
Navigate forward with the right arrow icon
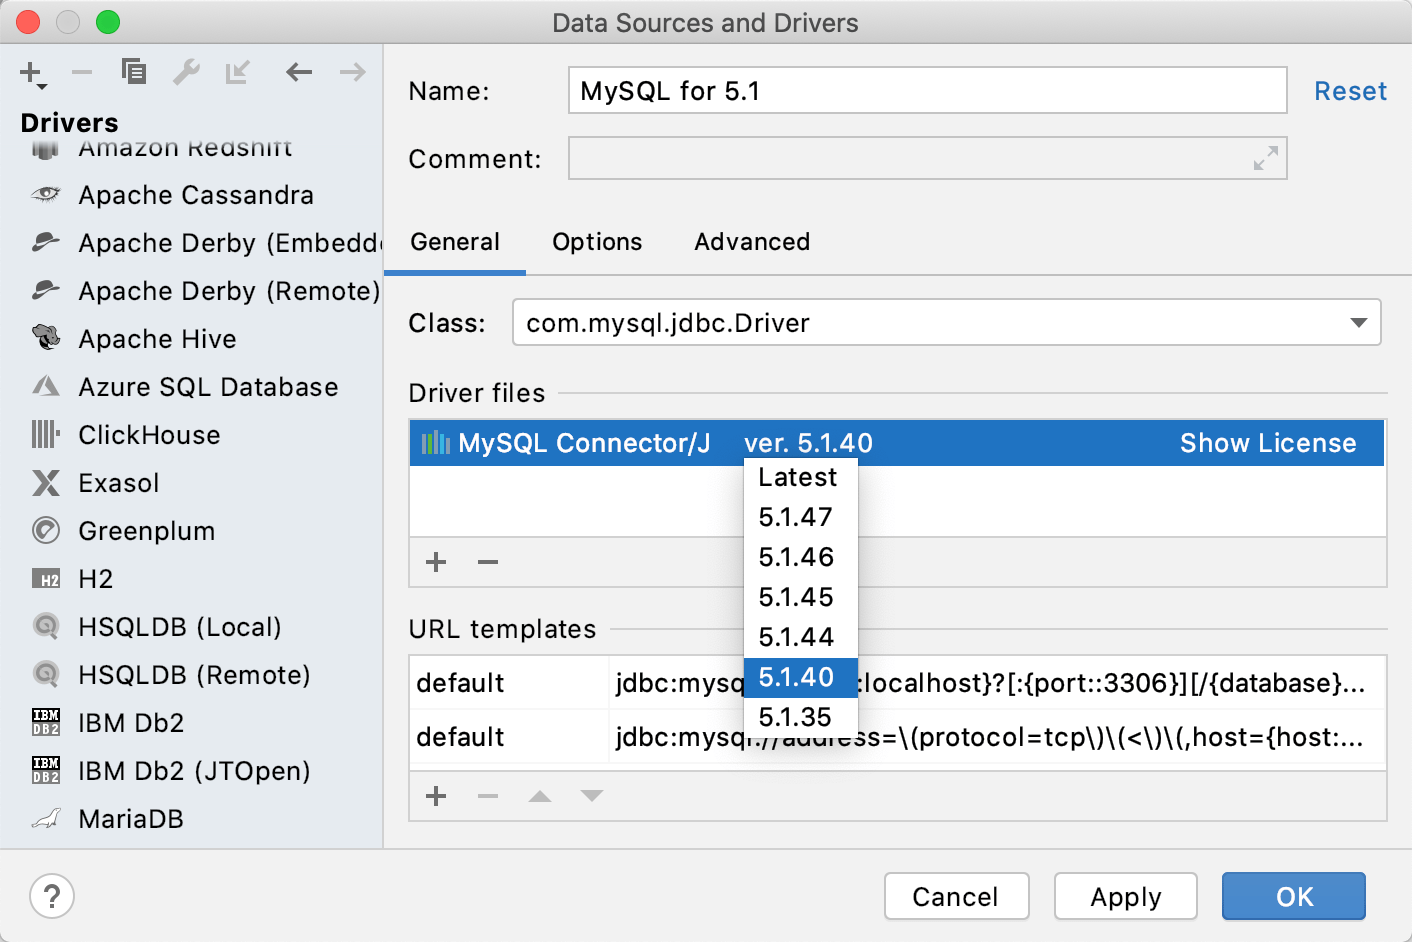pos(350,72)
